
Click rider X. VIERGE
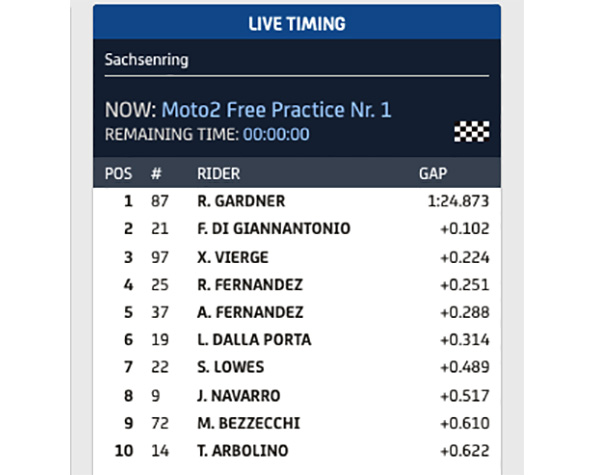pos(233,258)
